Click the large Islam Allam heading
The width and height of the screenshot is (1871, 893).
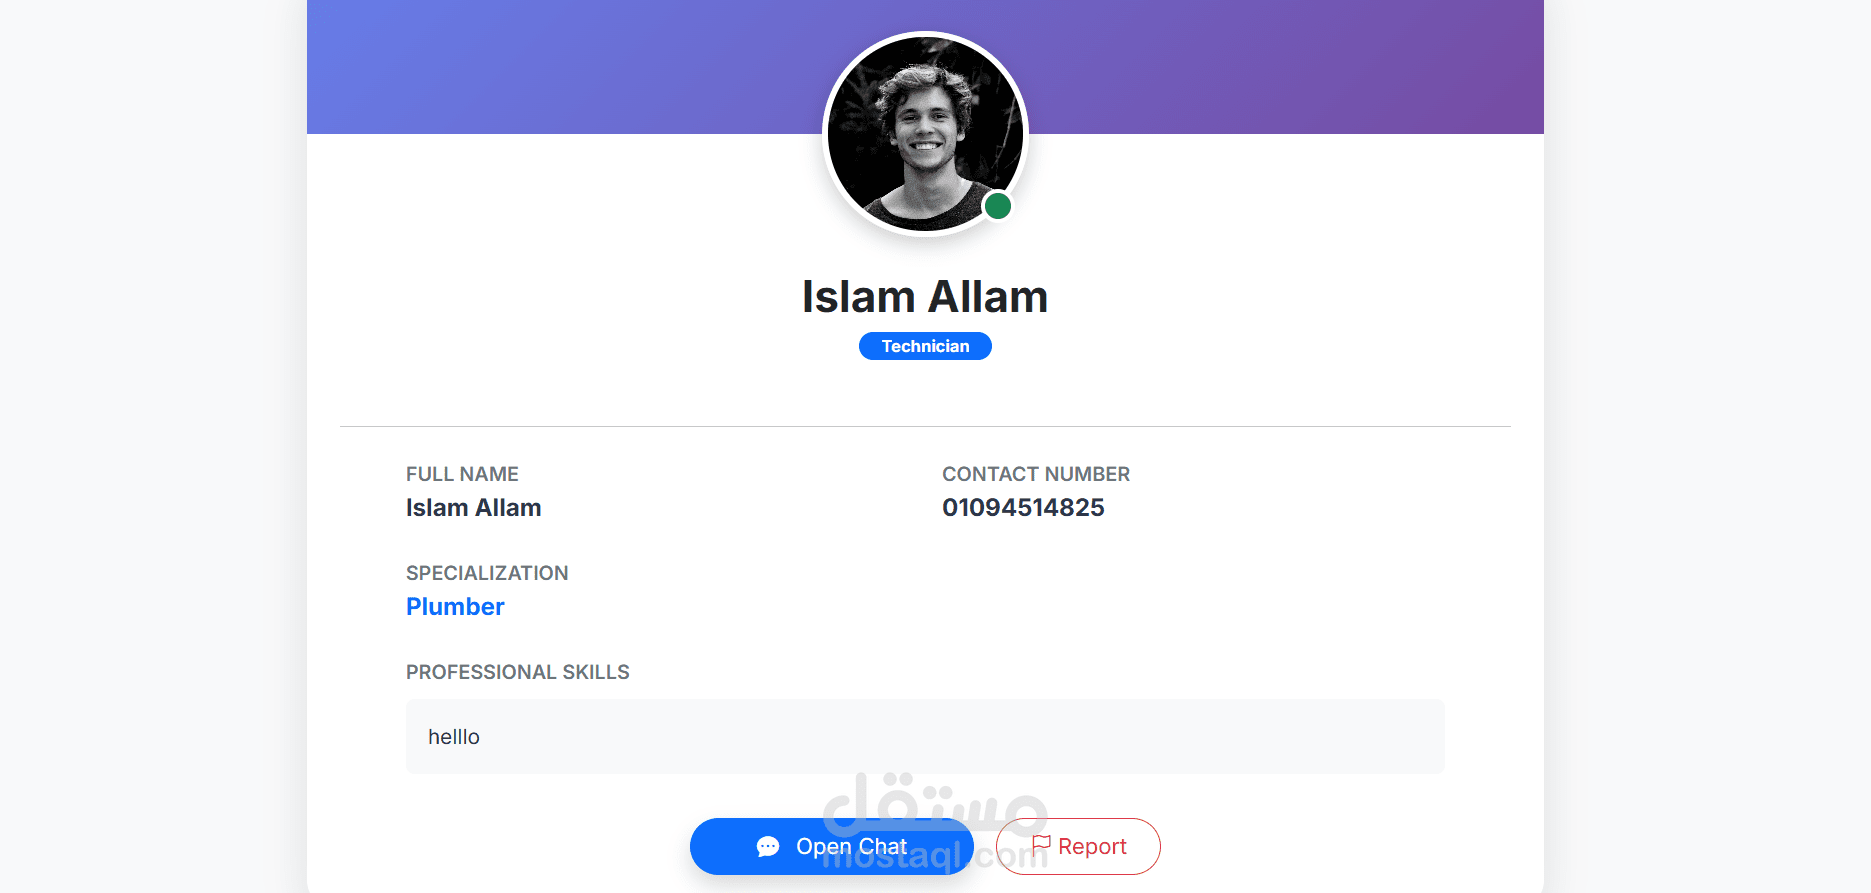pyautogui.click(x=925, y=297)
